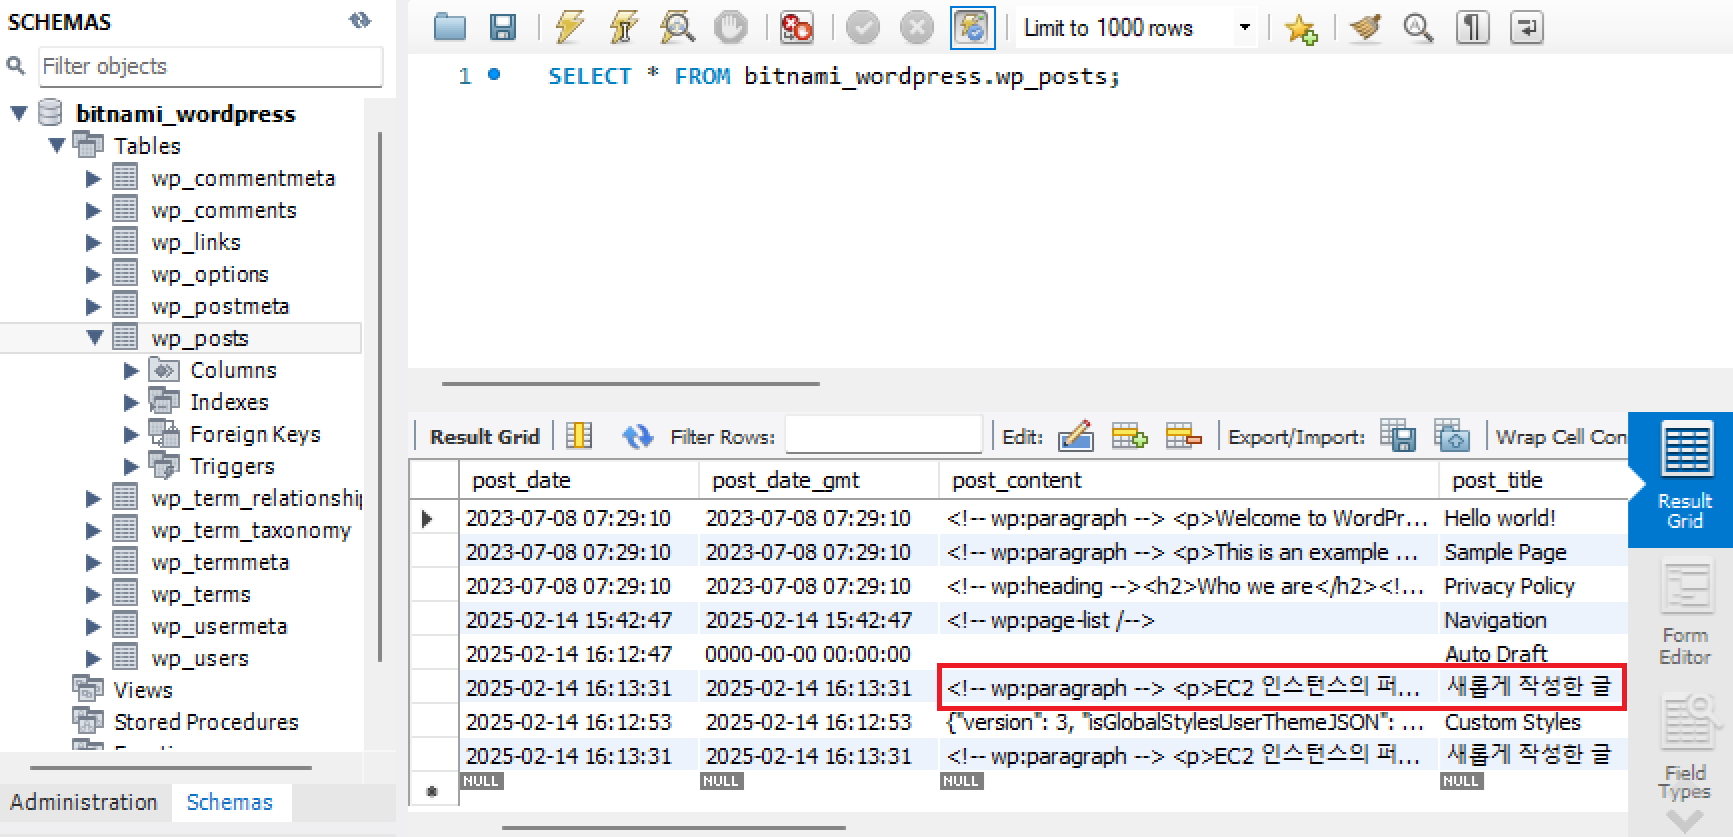This screenshot has height=837, width=1733.
Task: Switch to Schemas tab
Action: point(229,802)
